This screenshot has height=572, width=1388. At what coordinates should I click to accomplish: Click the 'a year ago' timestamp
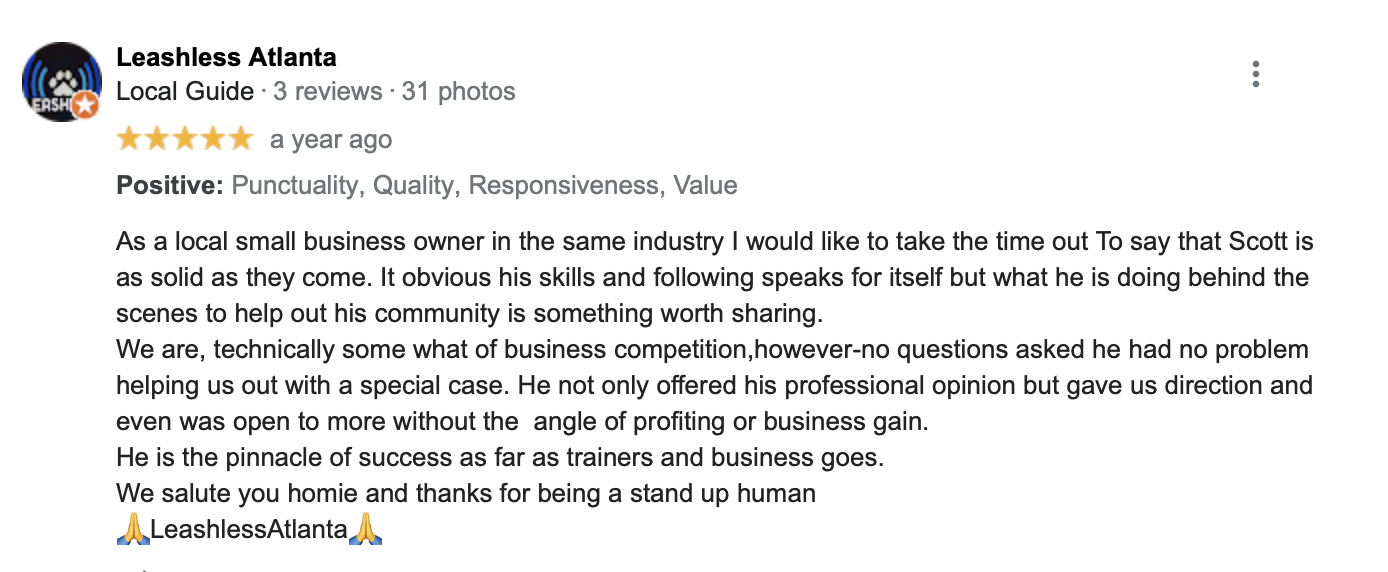tap(331, 140)
